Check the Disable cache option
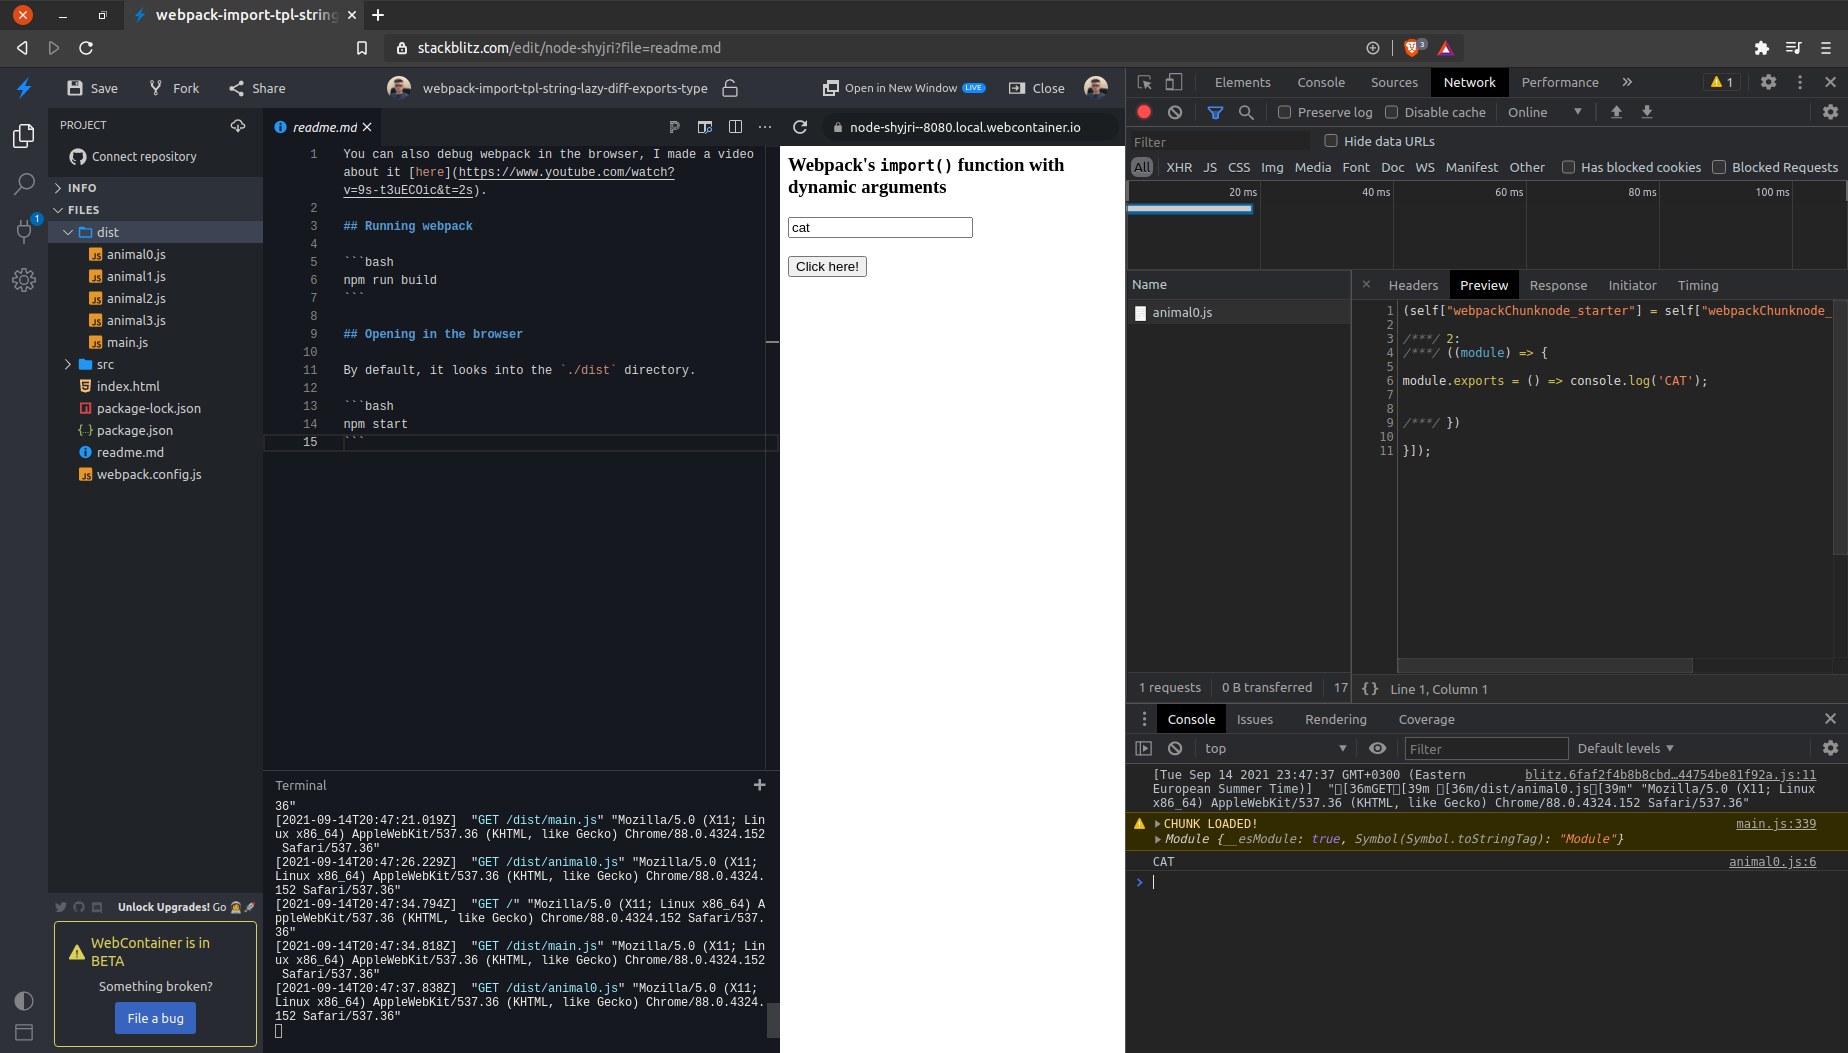1848x1053 pixels. (x=1391, y=112)
